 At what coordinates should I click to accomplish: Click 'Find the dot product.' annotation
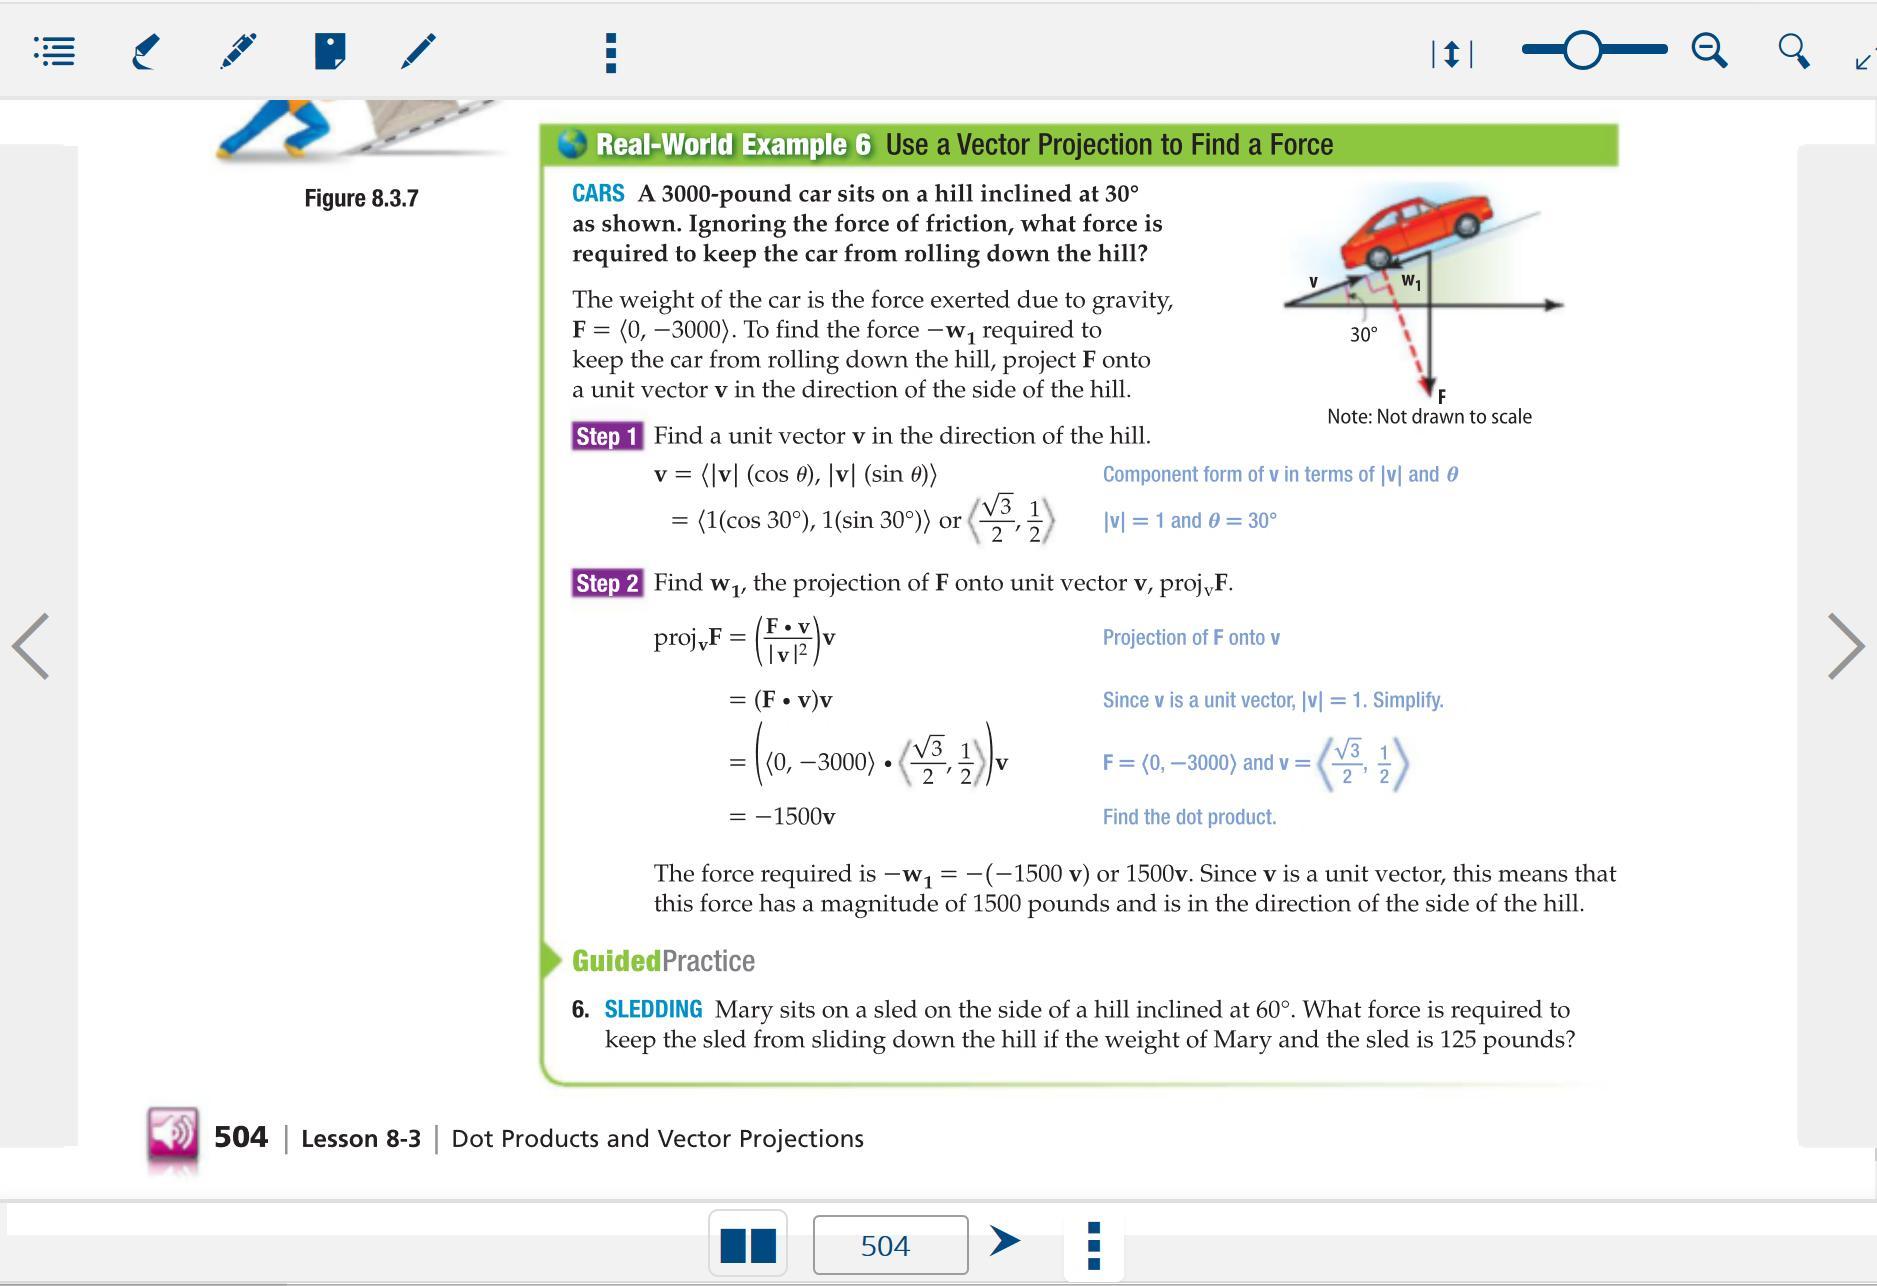point(1189,817)
